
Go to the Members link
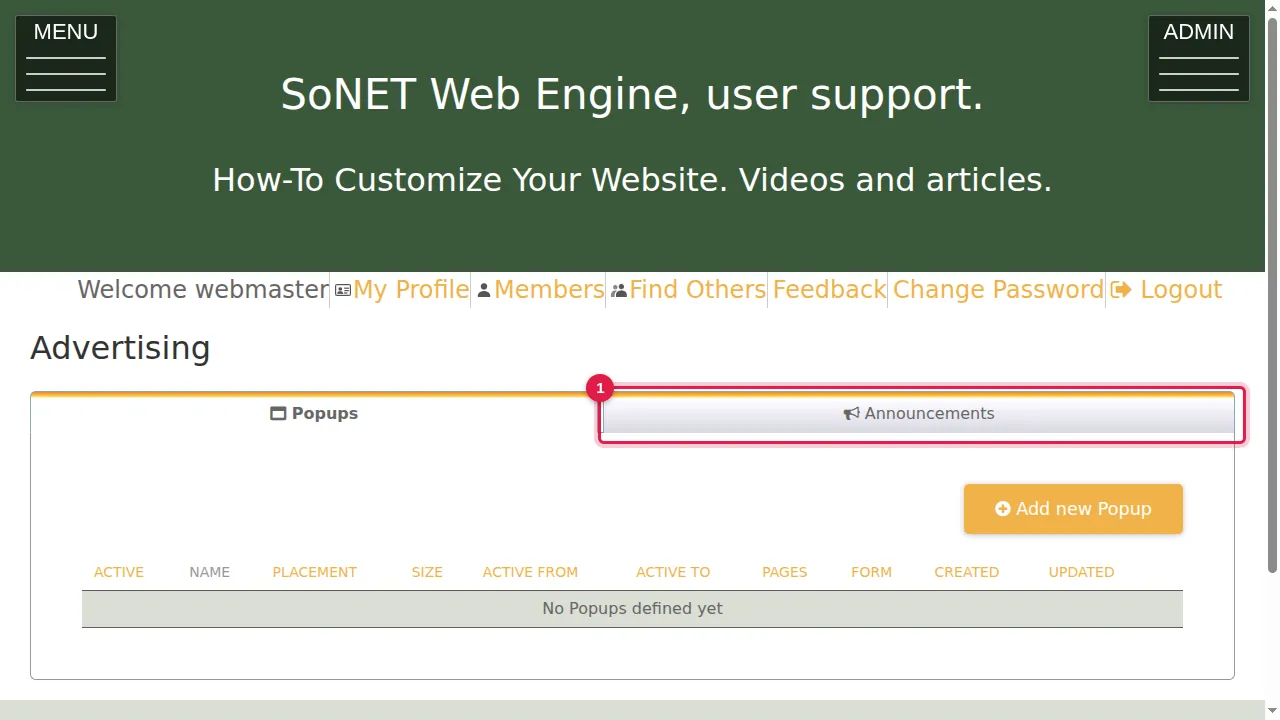pos(549,290)
